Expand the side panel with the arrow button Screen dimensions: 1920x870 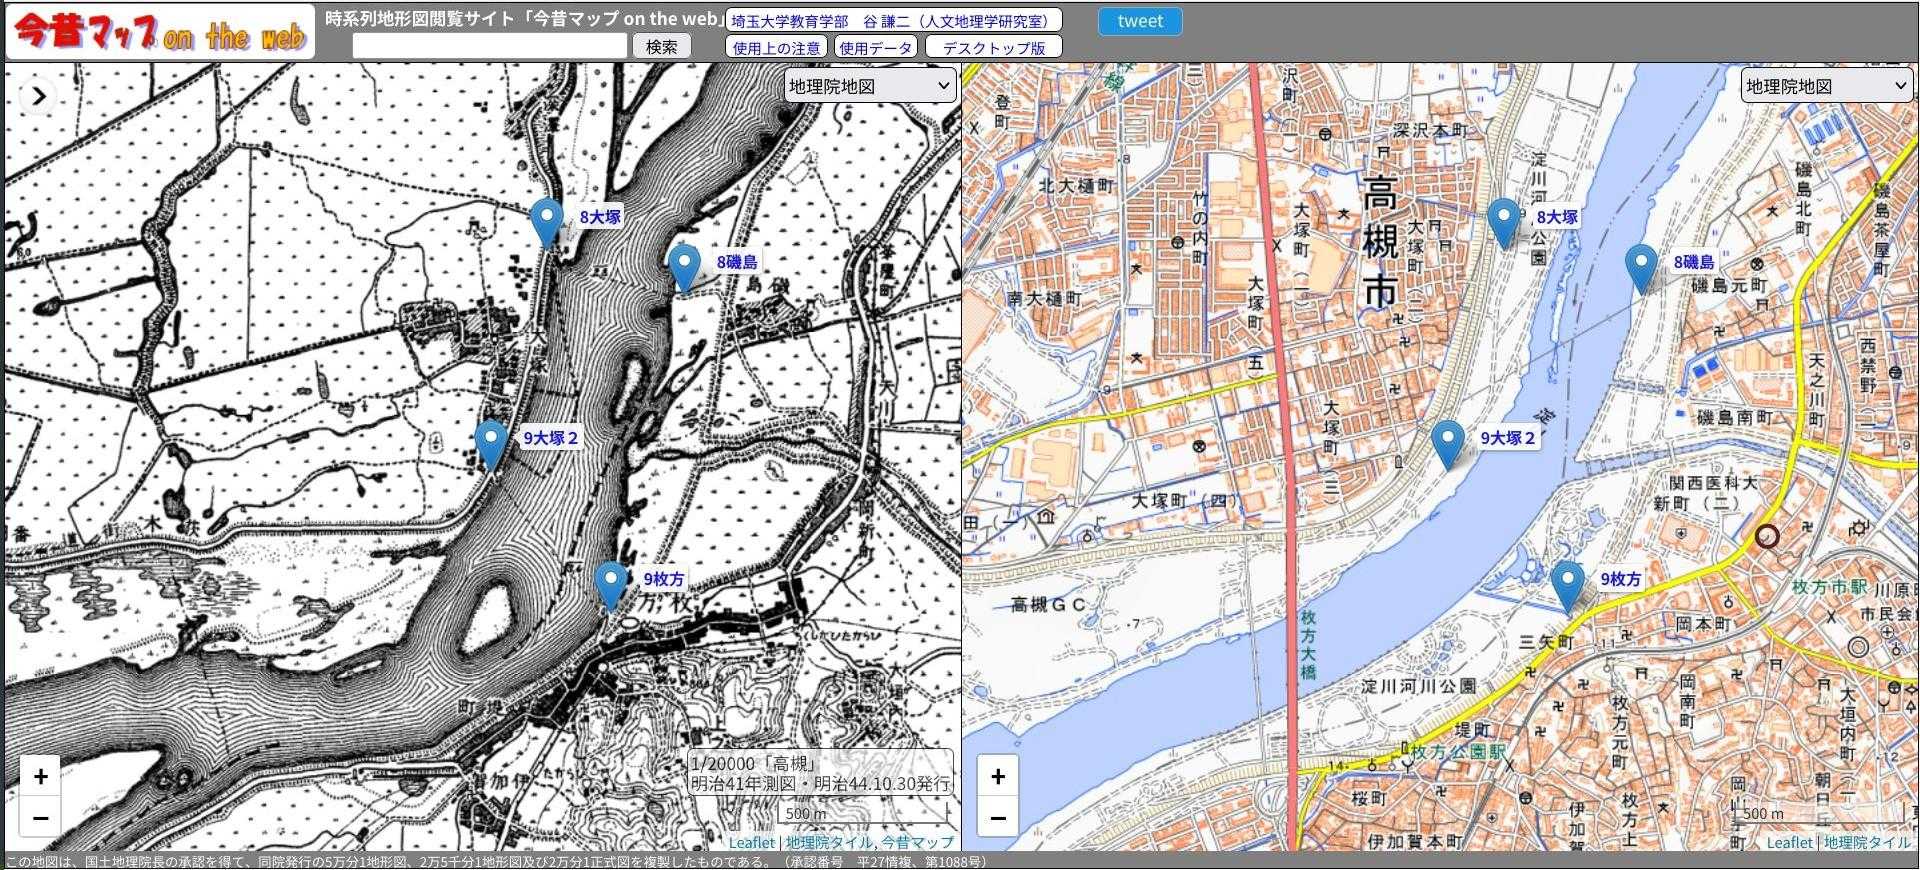[38, 96]
